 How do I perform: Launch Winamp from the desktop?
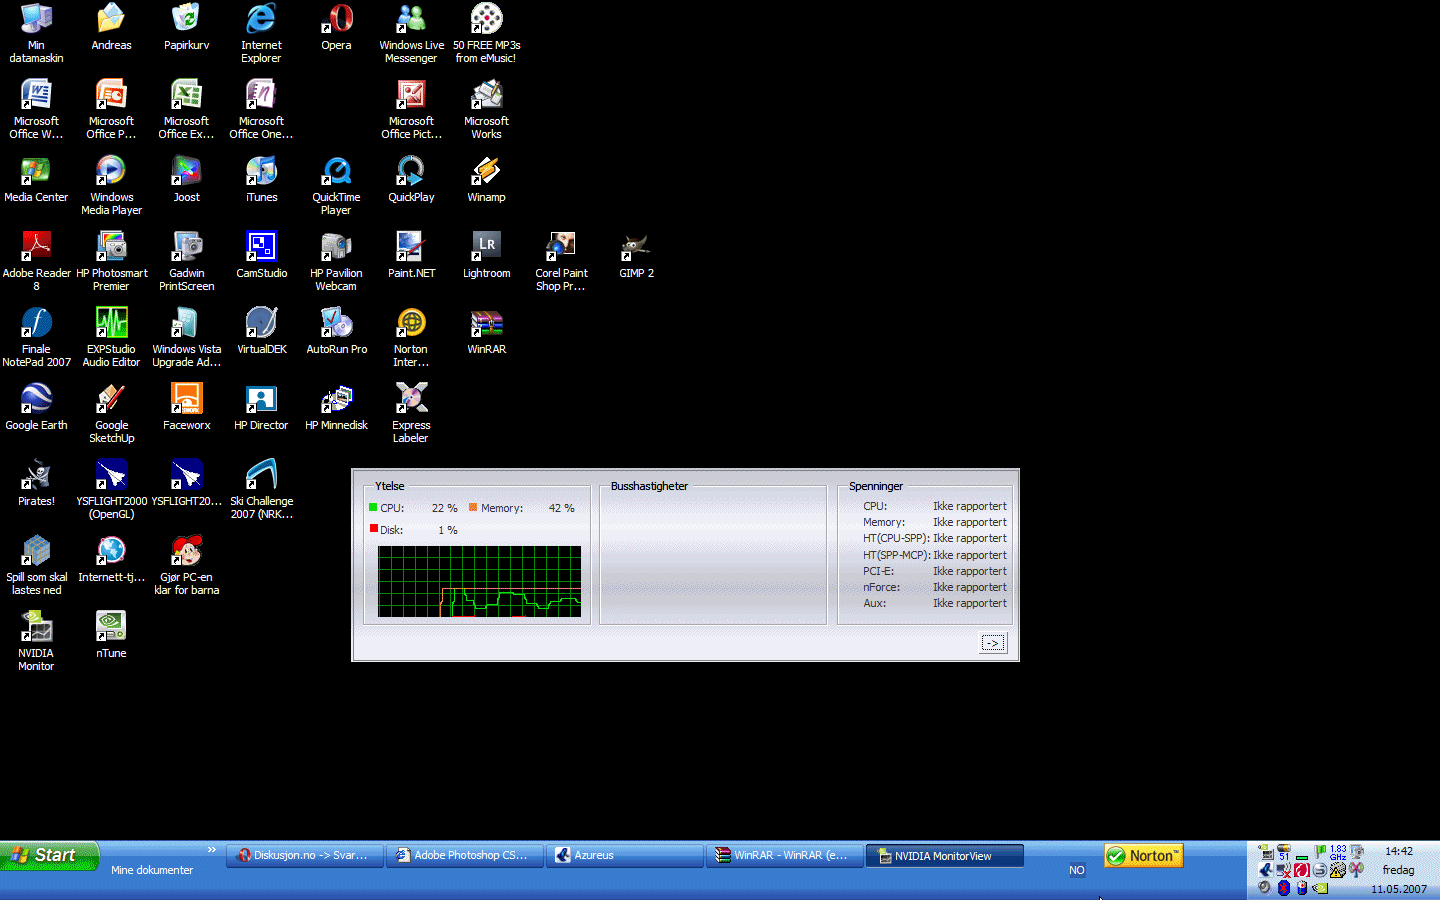click(x=486, y=179)
